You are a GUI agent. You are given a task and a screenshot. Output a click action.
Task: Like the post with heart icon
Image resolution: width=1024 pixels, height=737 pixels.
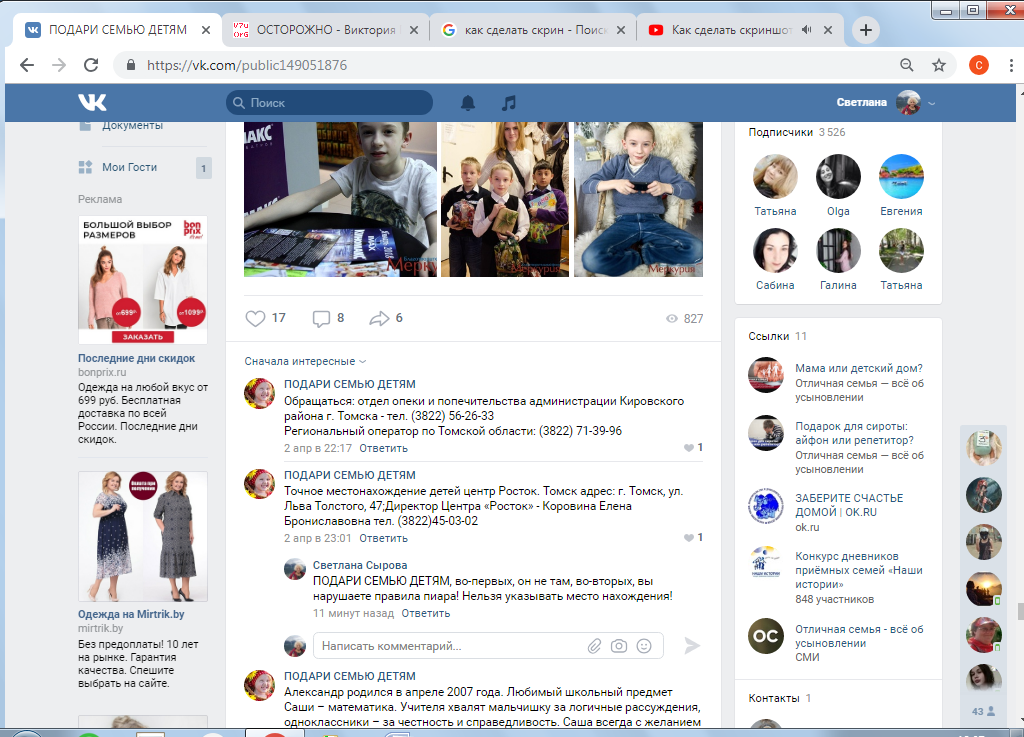click(x=256, y=318)
